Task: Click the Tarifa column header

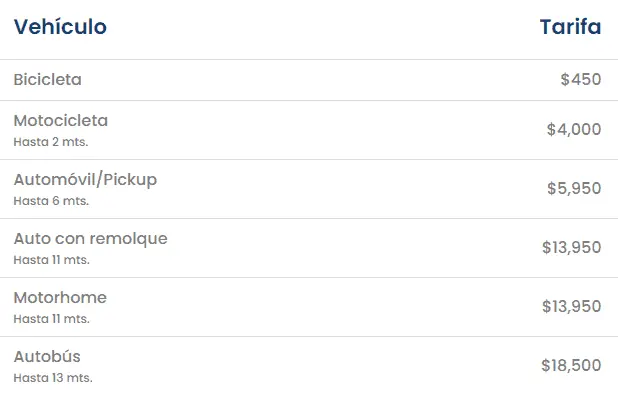Action: click(570, 27)
